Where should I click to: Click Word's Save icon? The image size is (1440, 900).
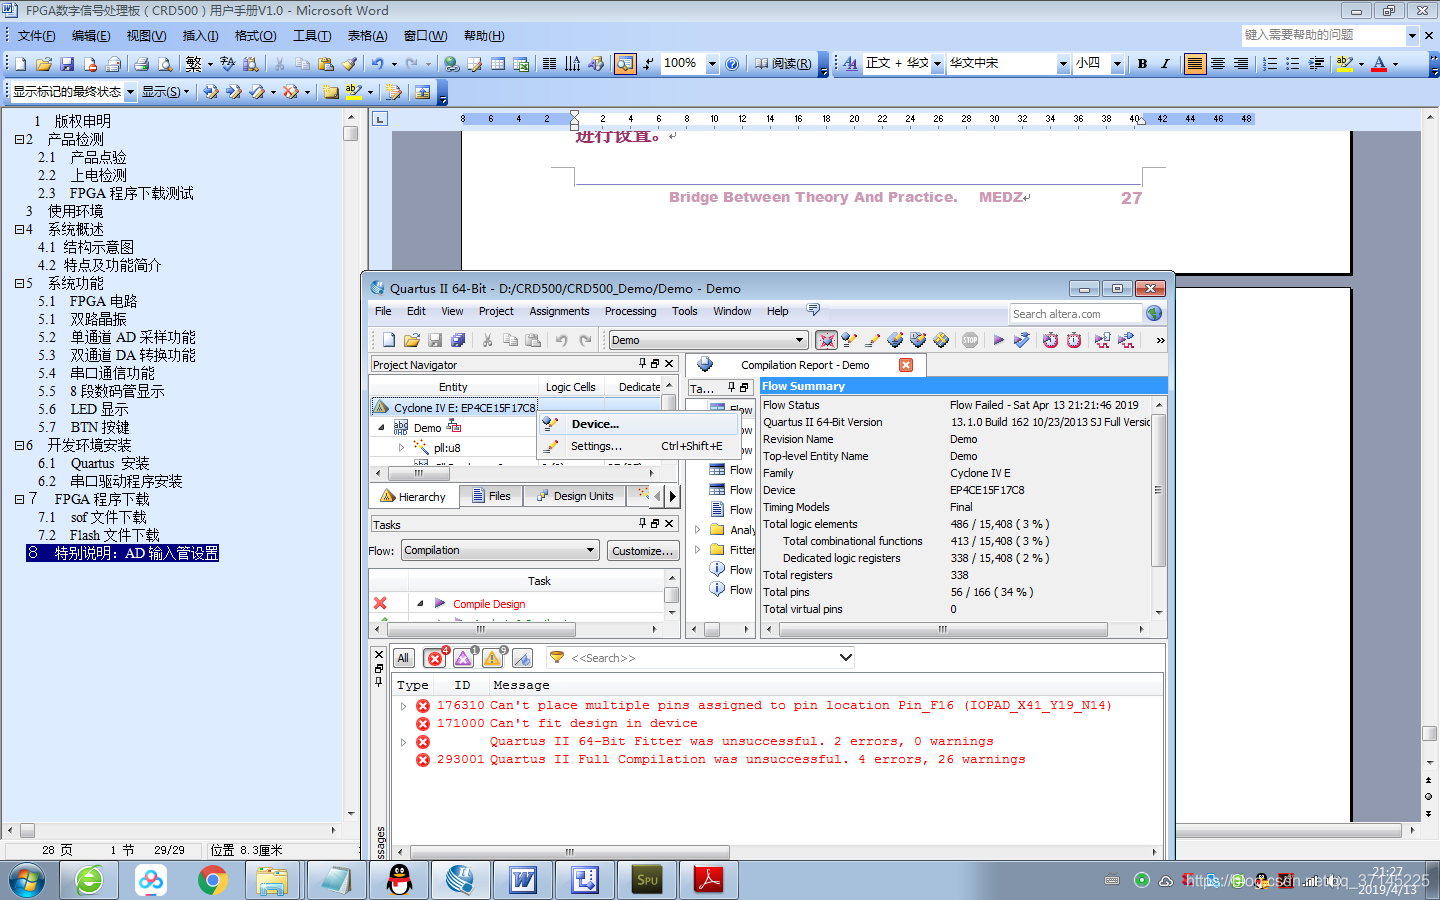pos(66,63)
